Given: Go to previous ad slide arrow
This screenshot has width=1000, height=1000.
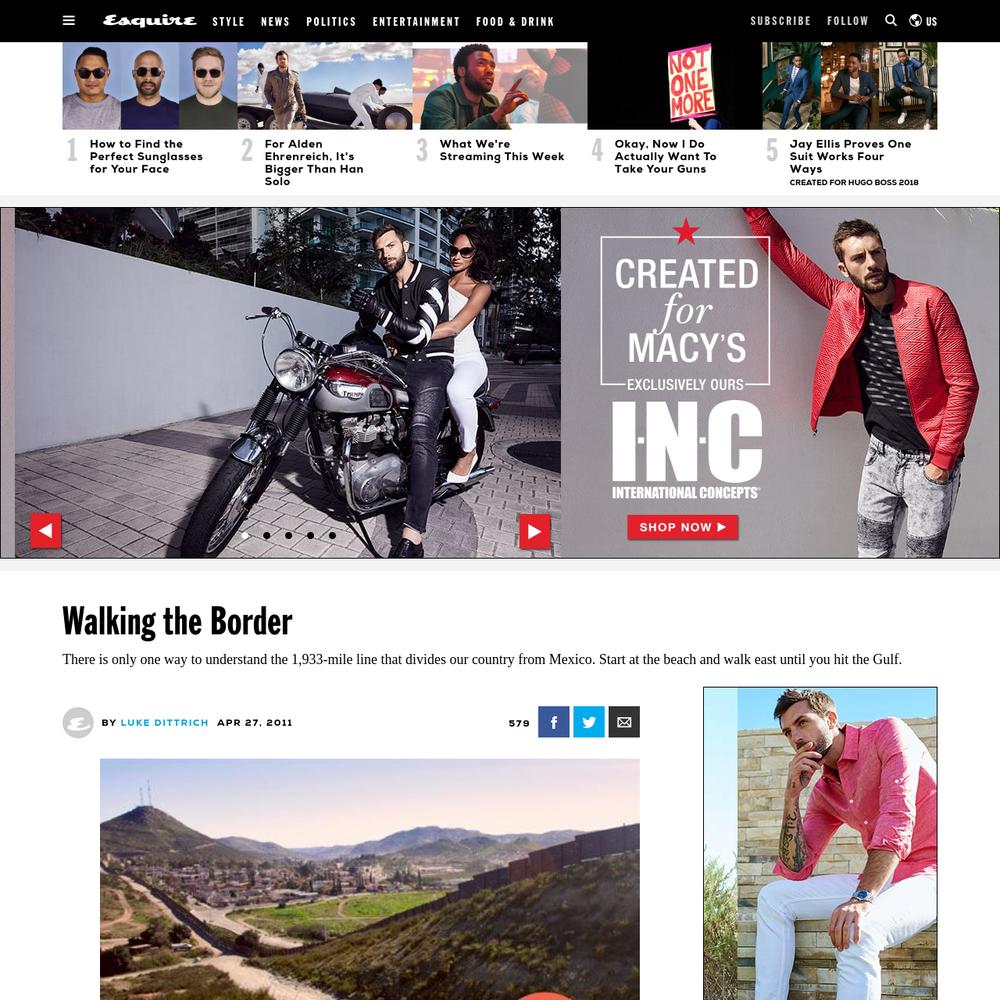Looking at the screenshot, I should [x=46, y=531].
